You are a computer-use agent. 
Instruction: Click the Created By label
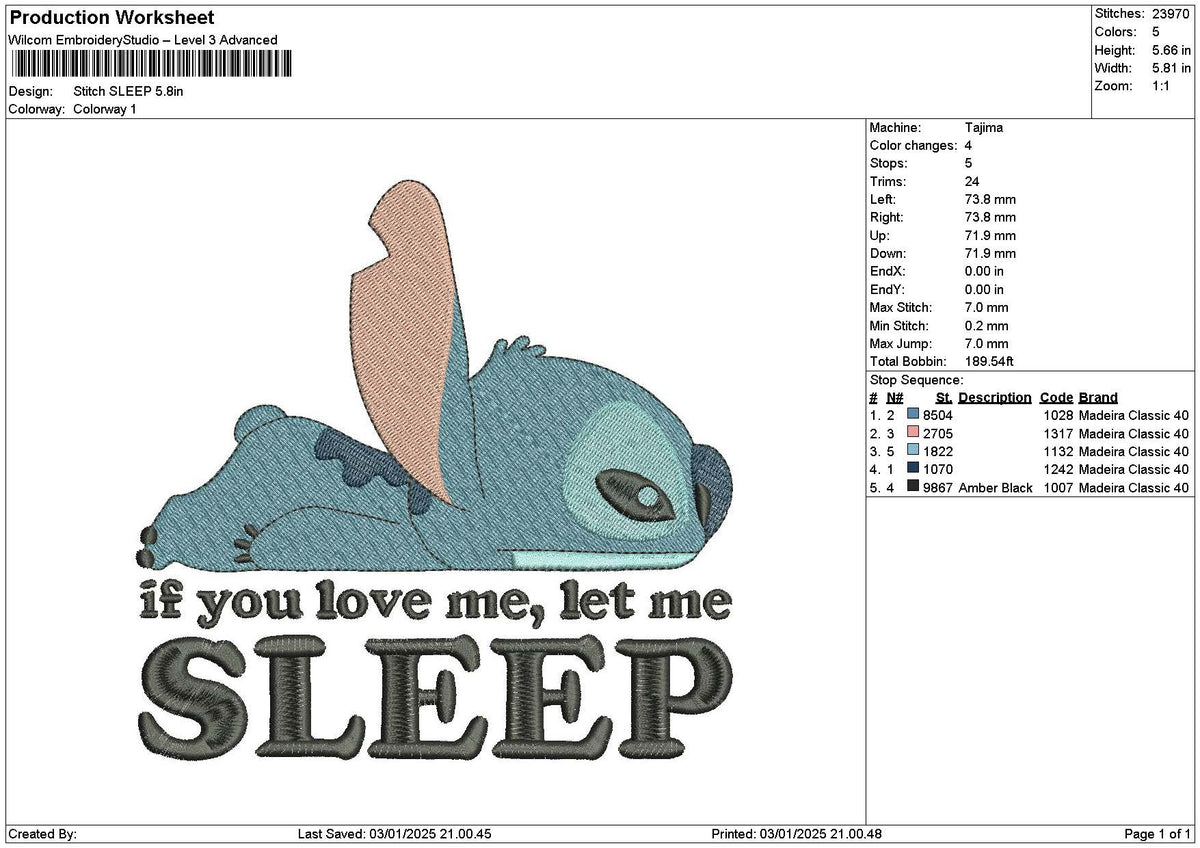(x=42, y=834)
